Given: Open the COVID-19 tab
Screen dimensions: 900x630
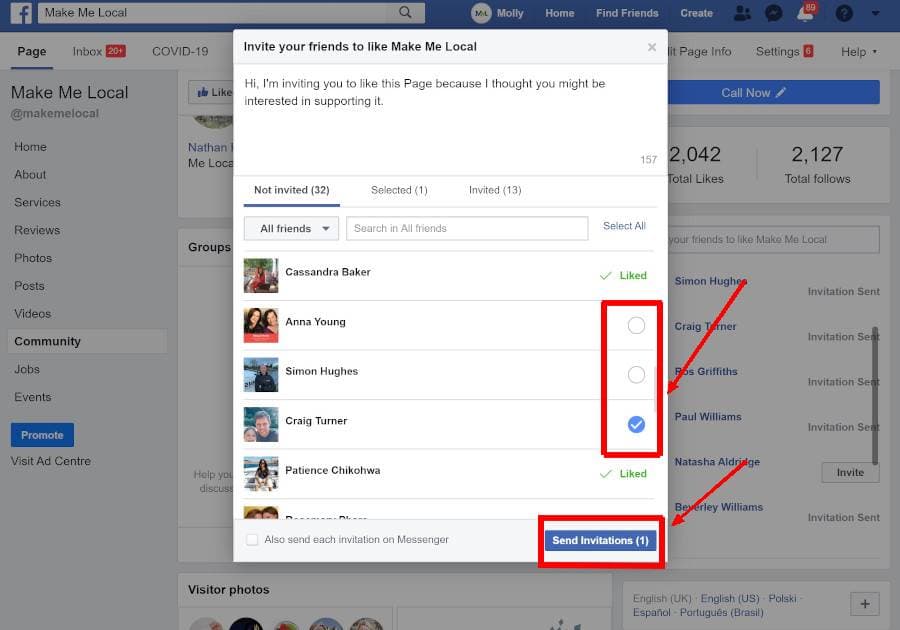Looking at the screenshot, I should coord(180,51).
